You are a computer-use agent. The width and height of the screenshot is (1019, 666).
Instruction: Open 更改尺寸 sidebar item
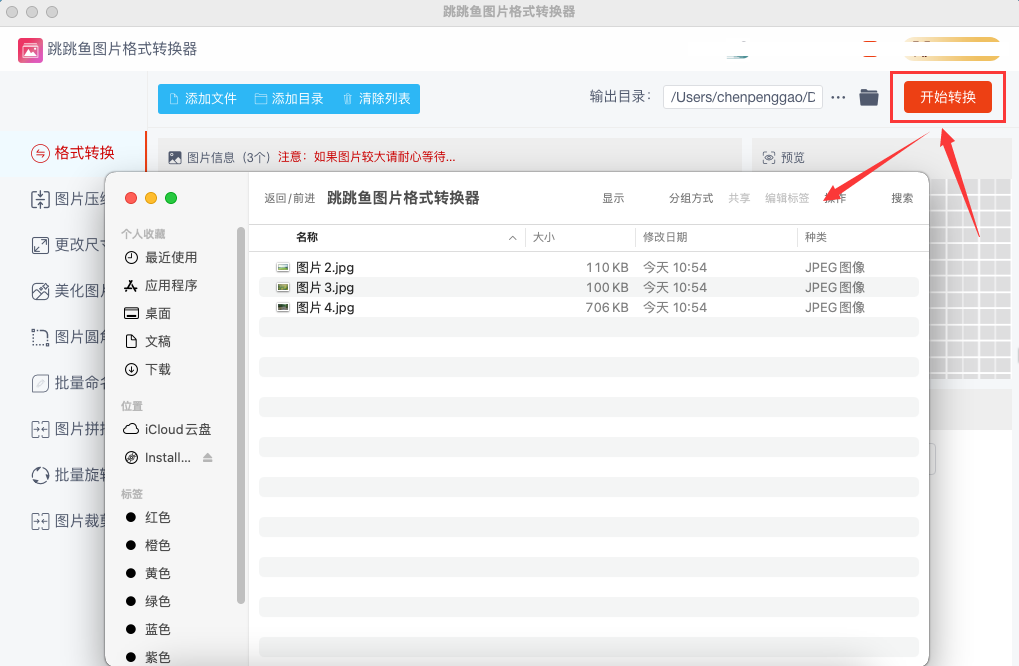[68, 245]
